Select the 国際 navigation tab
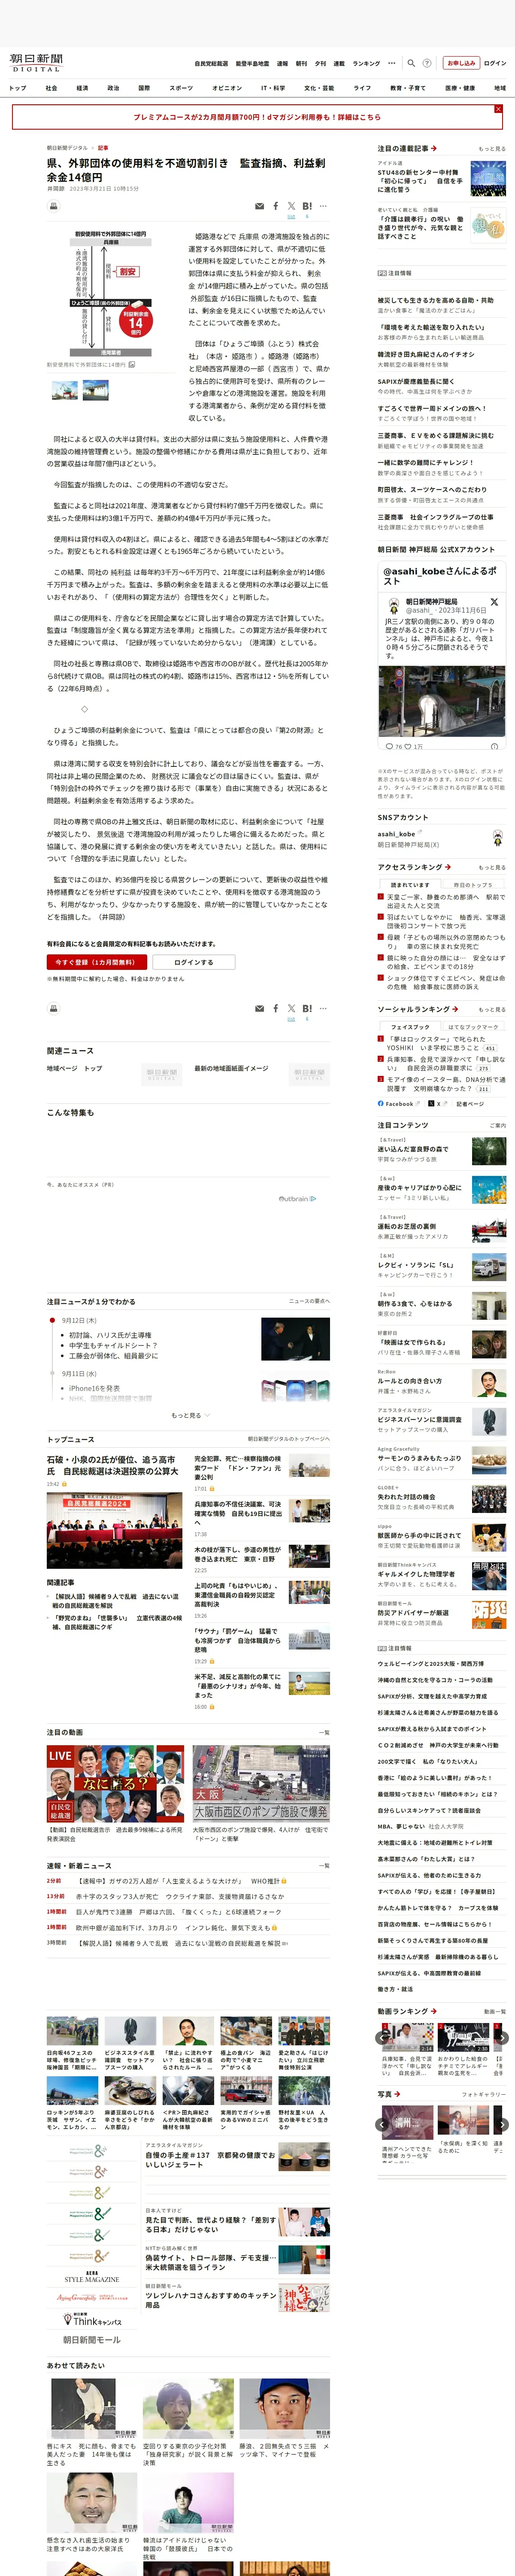 click(x=144, y=88)
